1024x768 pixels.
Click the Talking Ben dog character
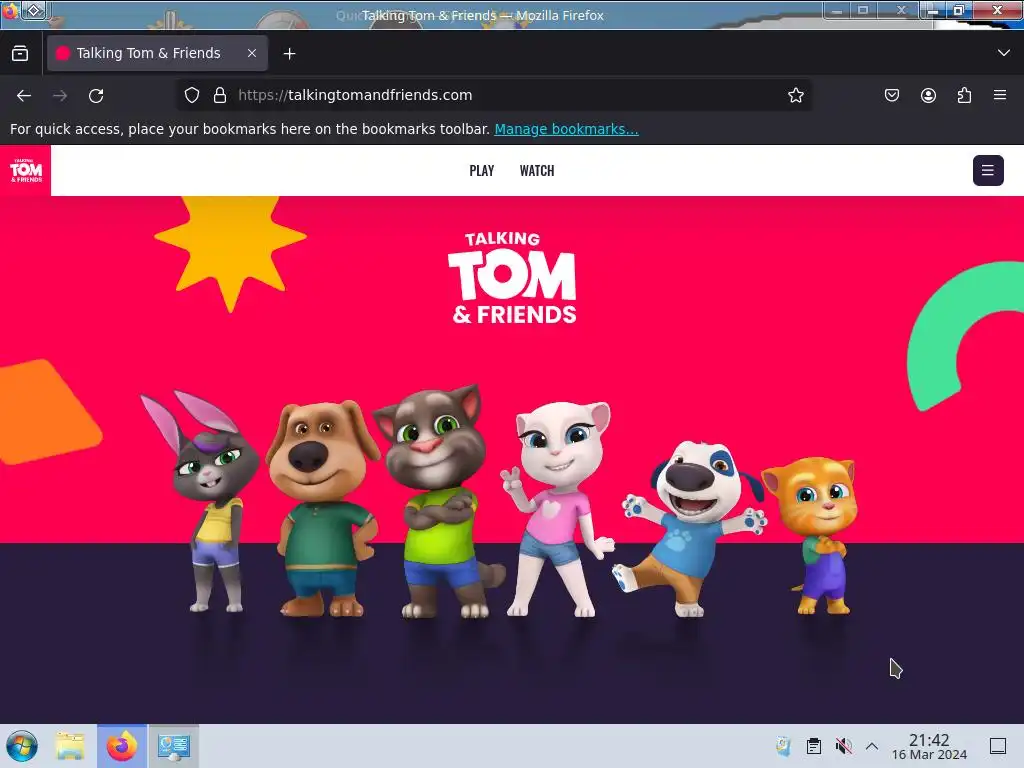pos(323,509)
